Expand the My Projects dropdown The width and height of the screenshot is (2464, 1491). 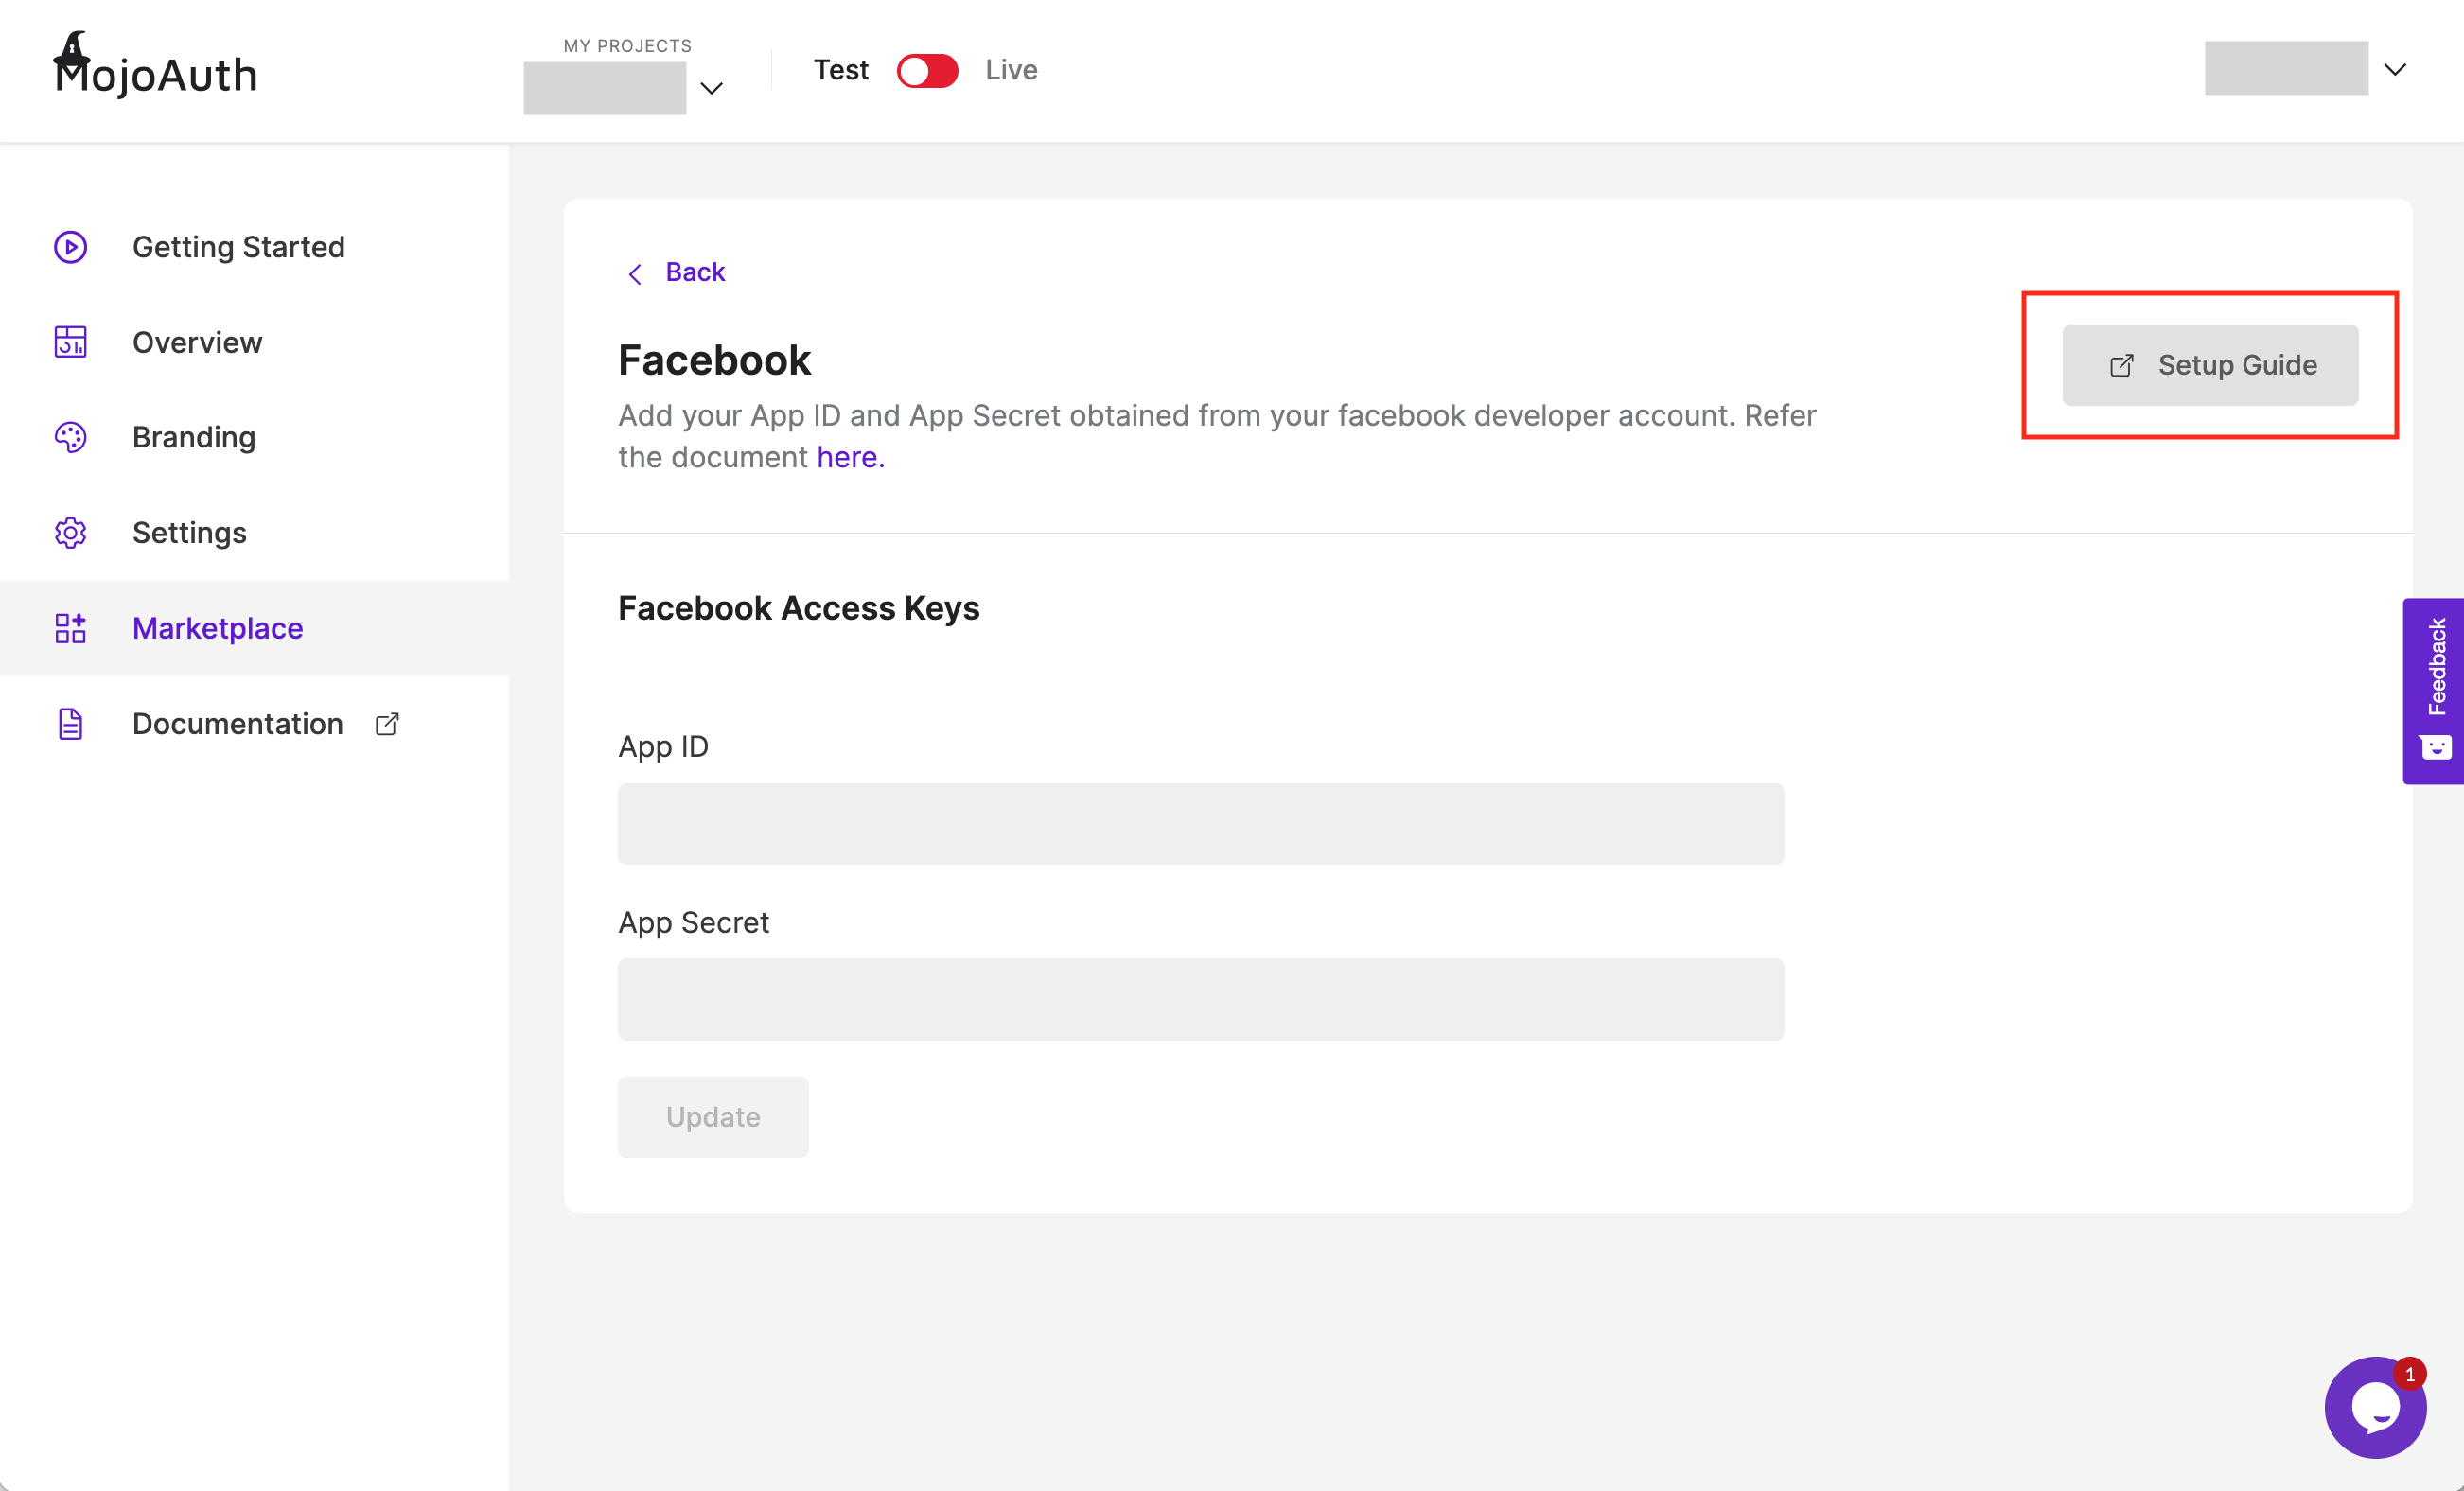711,89
